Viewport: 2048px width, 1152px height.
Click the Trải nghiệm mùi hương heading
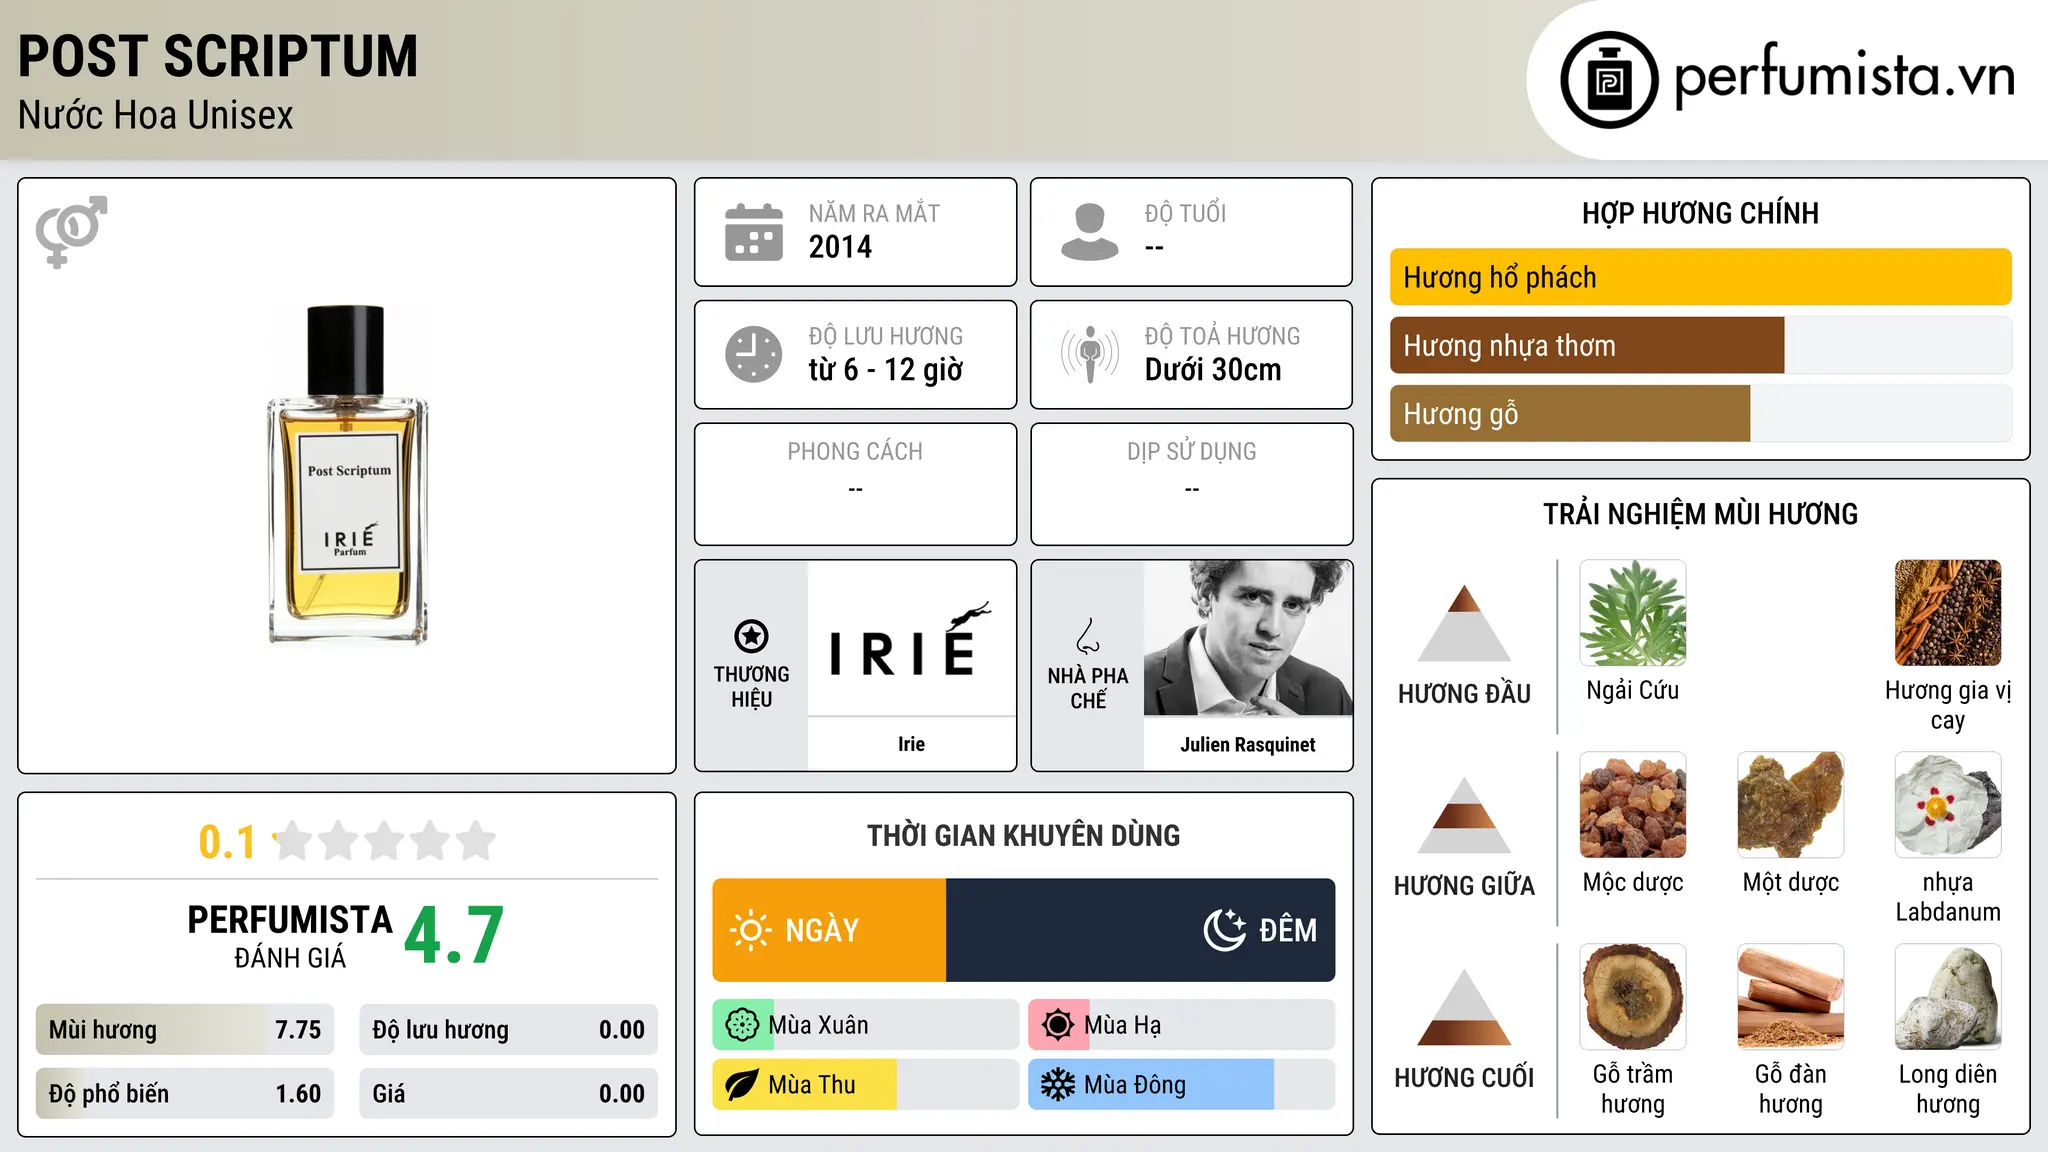click(1700, 514)
